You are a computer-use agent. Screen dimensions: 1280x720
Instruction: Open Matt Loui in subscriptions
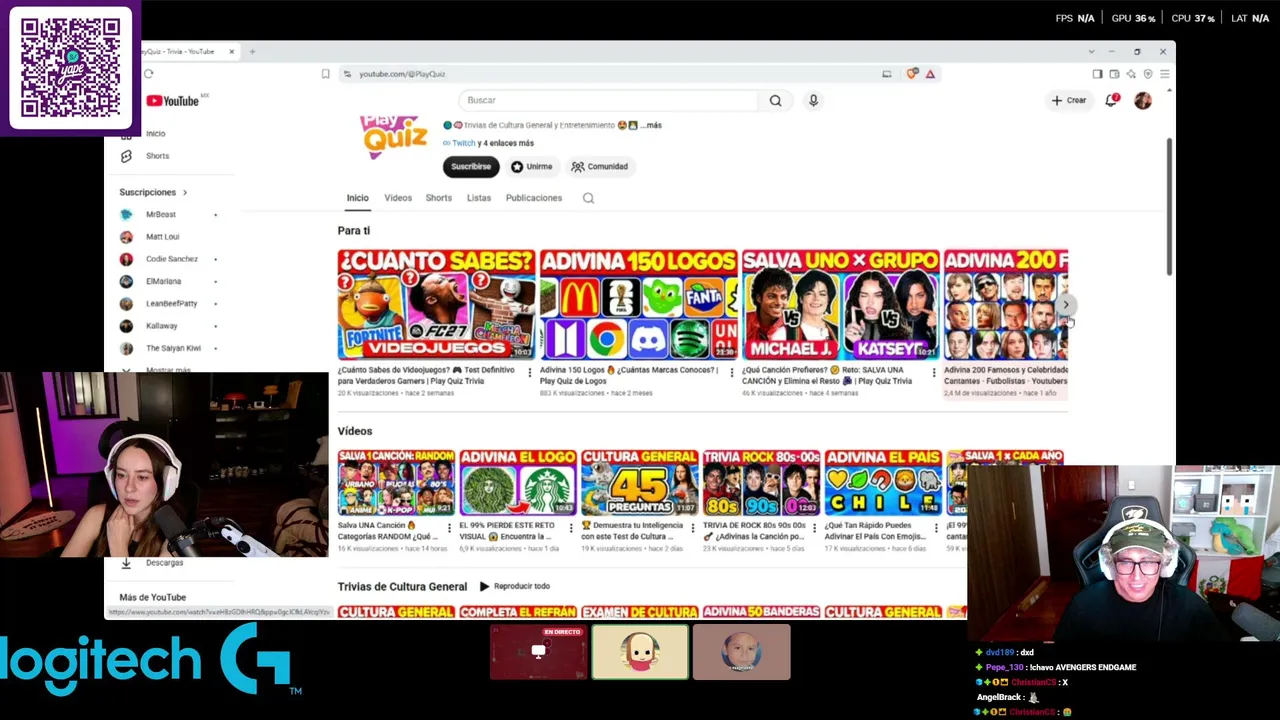point(162,237)
